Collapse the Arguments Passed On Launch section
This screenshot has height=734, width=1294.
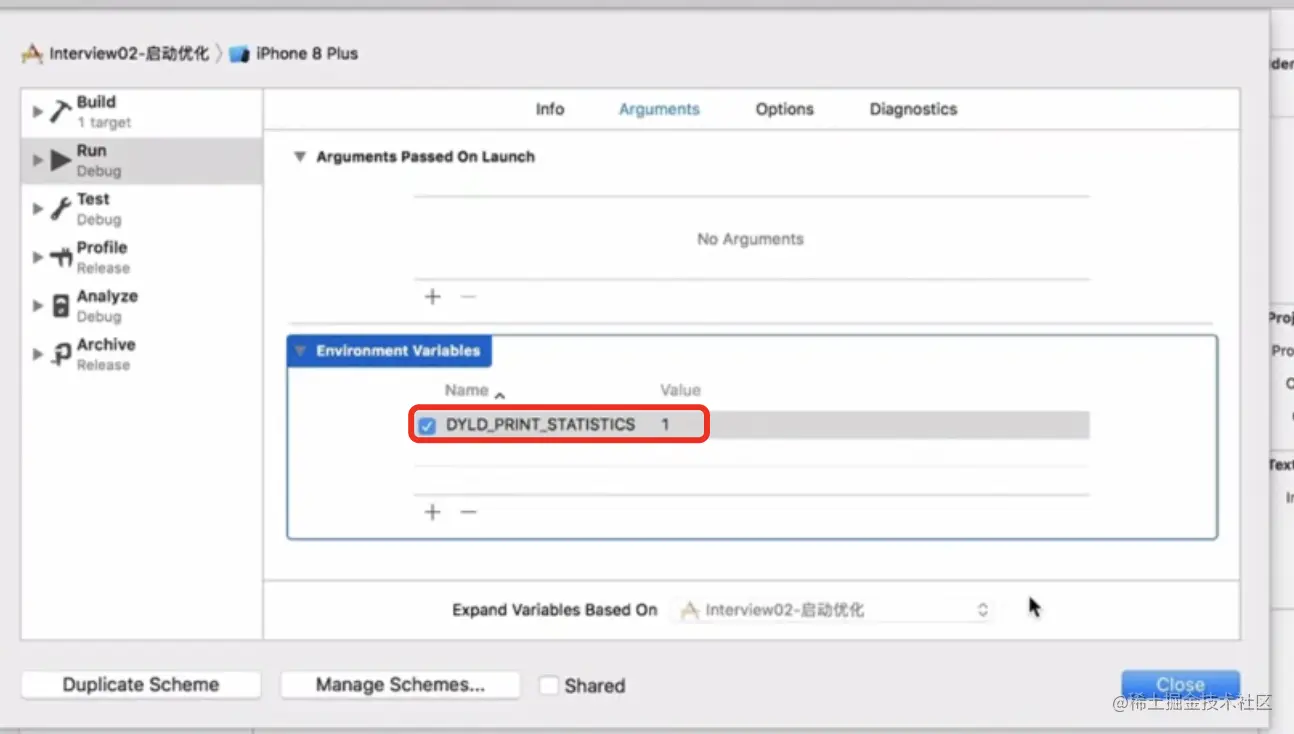tap(299, 157)
